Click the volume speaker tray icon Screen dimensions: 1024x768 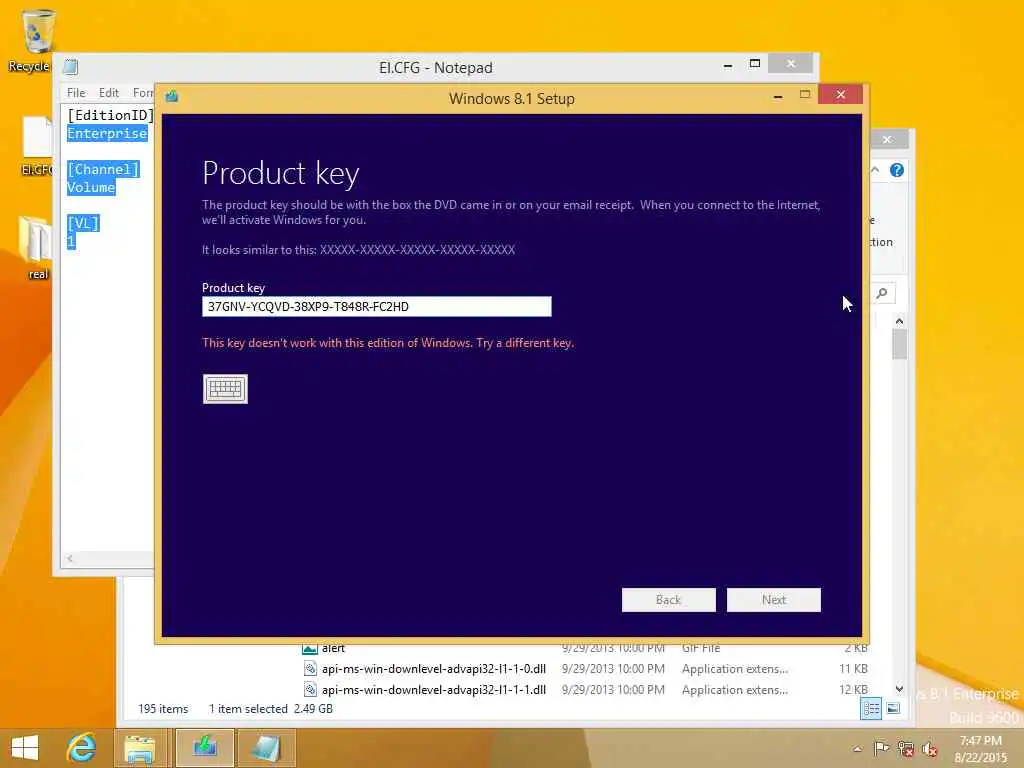930,749
